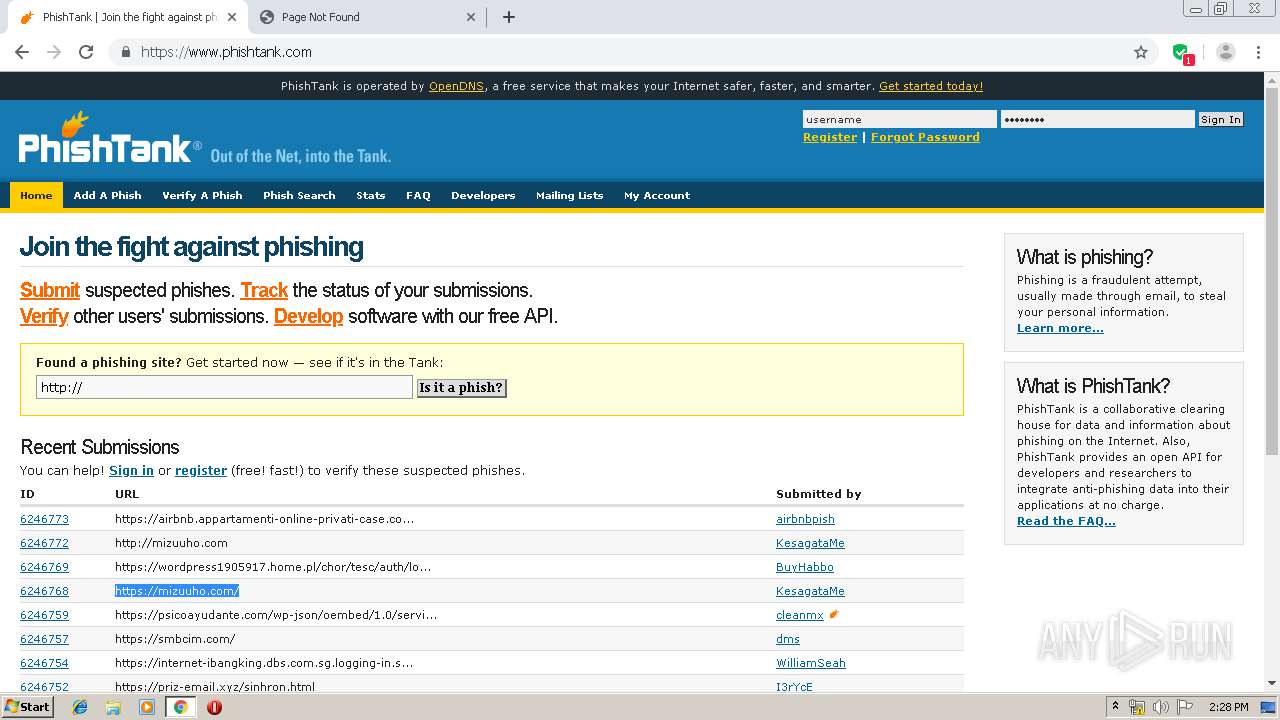Reload the page with the refresh icon
The height and width of the screenshot is (720, 1280).
point(86,52)
